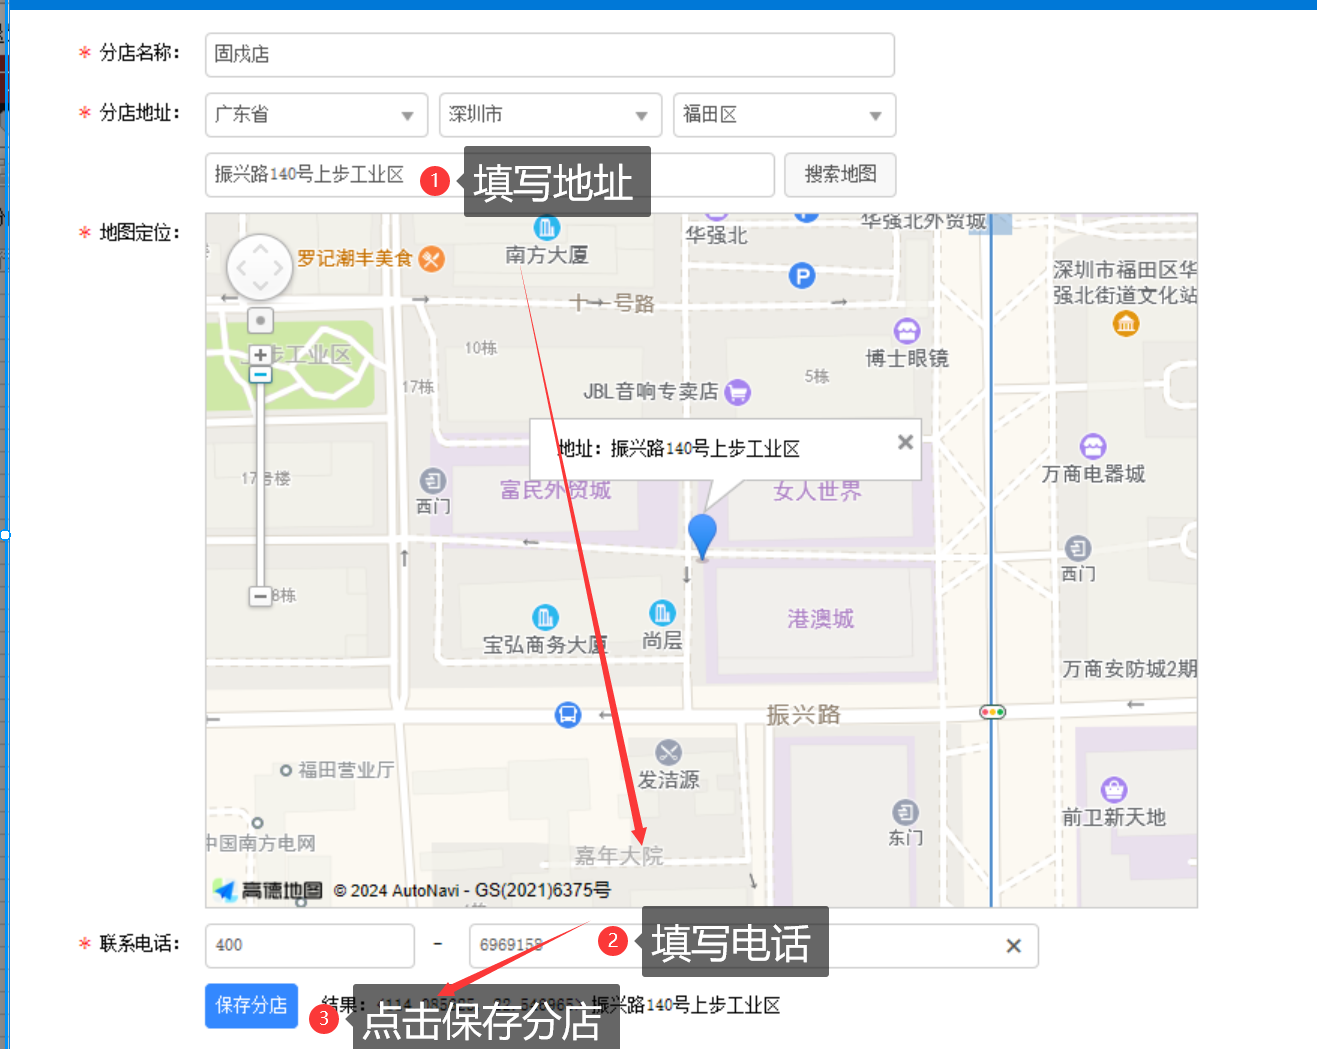Click the zoom slider track on map

coord(260,485)
